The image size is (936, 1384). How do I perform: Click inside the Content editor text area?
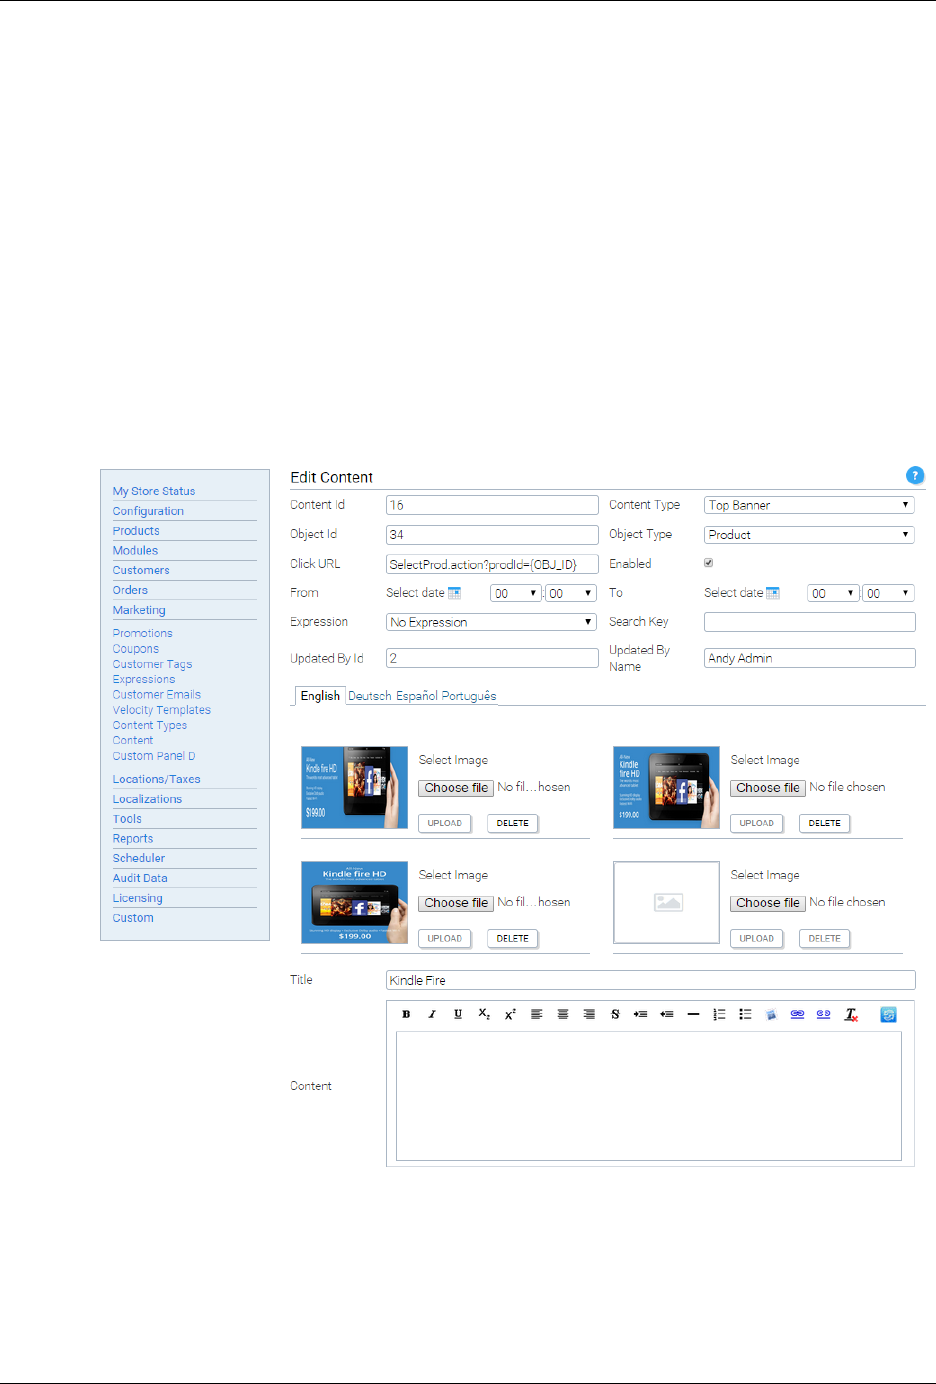click(649, 1096)
